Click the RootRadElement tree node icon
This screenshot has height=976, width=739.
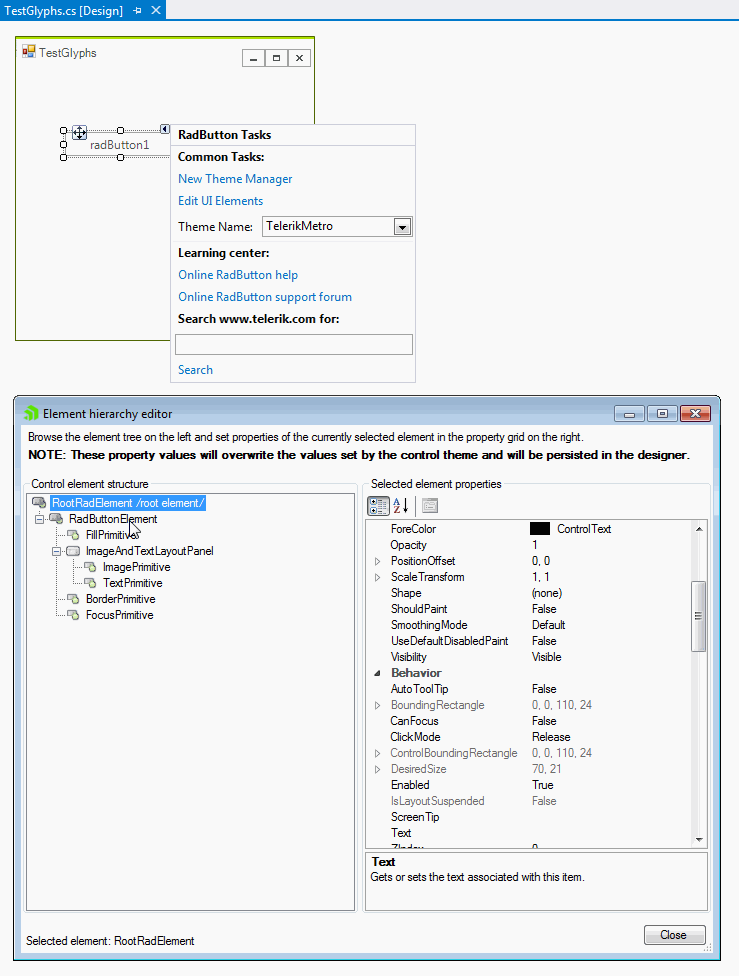coord(39,502)
